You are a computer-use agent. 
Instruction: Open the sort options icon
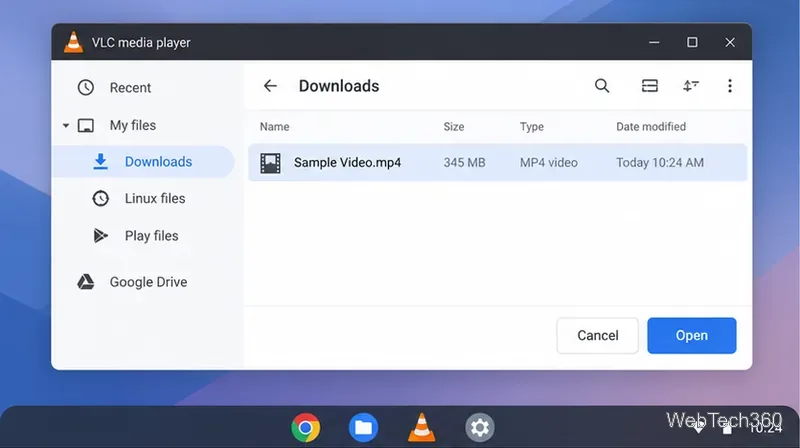point(691,86)
